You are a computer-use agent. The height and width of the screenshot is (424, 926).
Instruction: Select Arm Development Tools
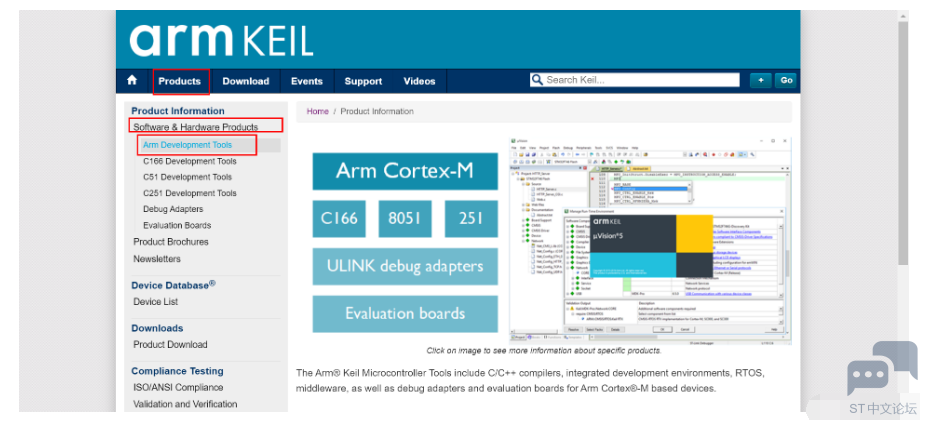pyautogui.click(x=187, y=145)
